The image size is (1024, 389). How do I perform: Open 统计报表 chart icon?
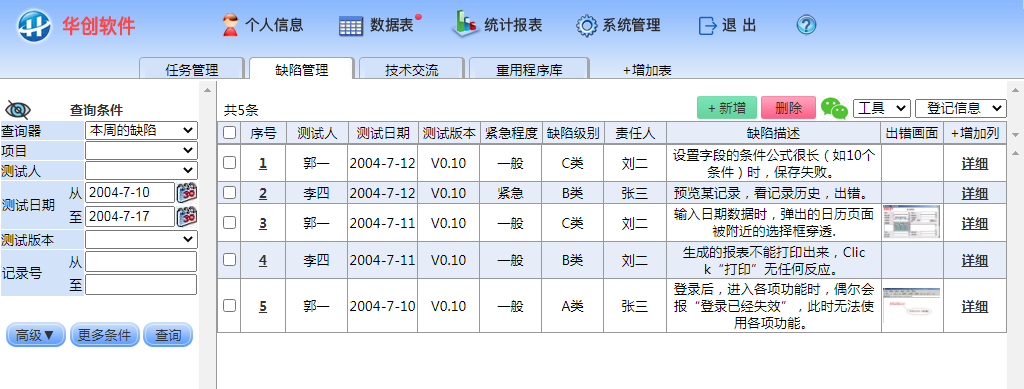click(466, 23)
